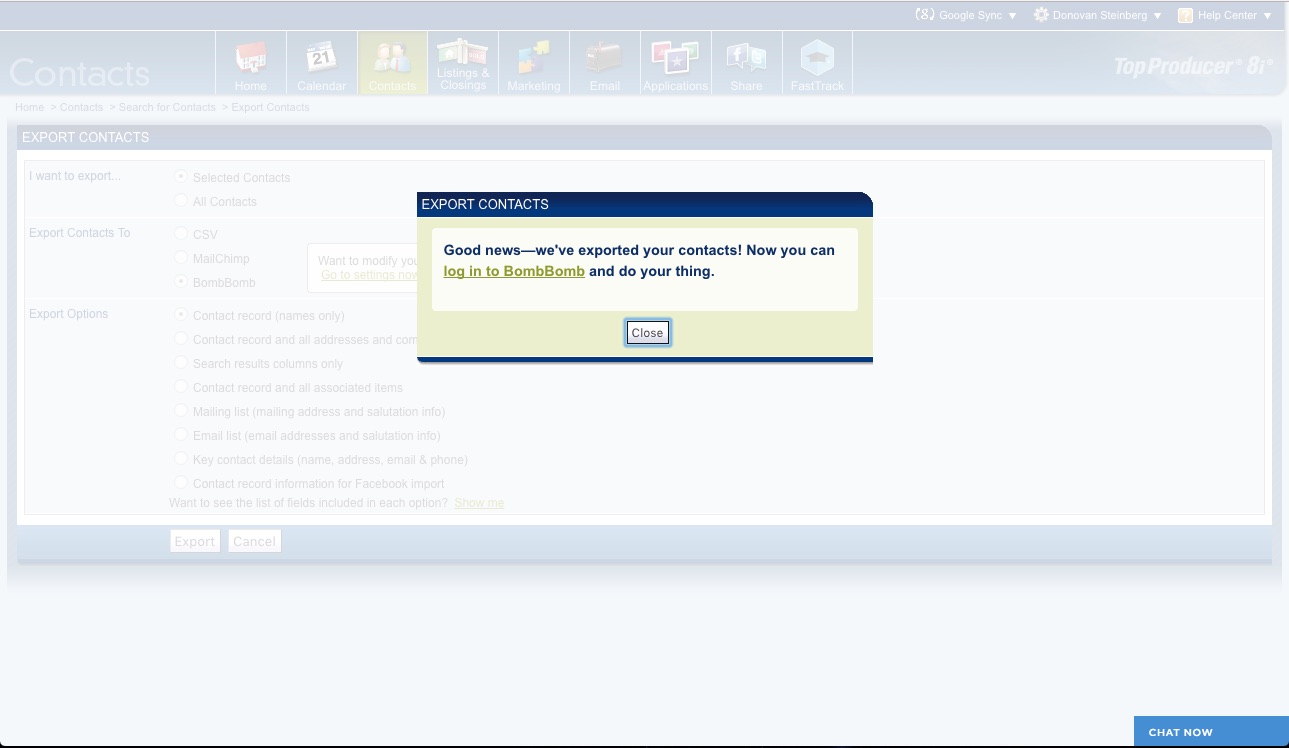Expand the Donovan Steinberg account dropdown arrow
Image resolution: width=1289 pixels, height=748 pixels.
tap(1158, 16)
